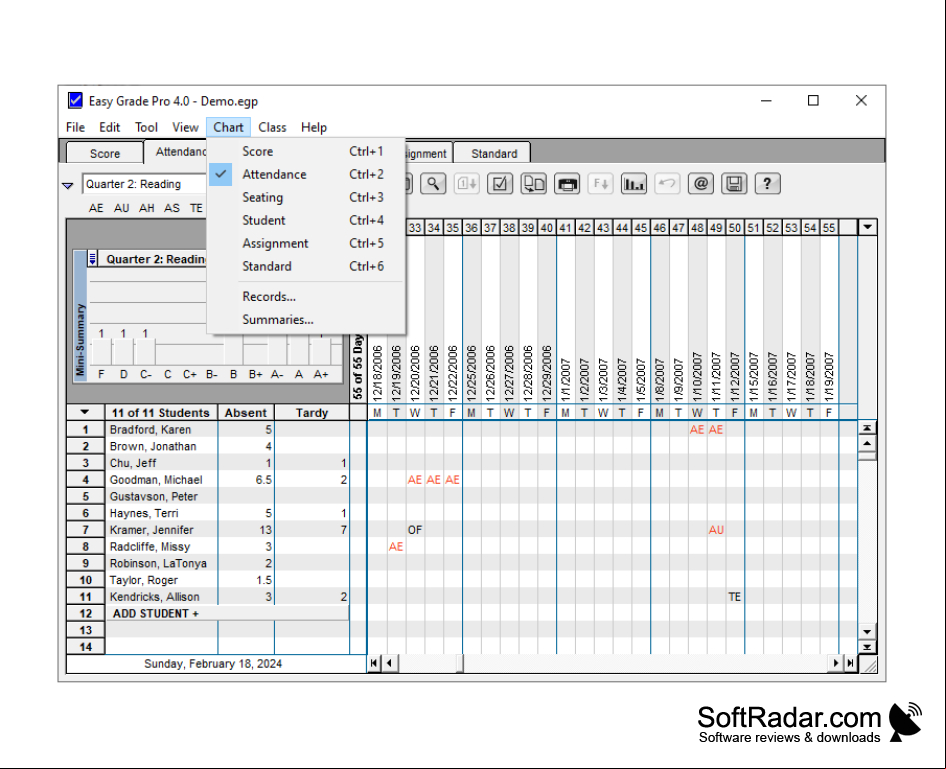Jump to first day with horizontal scroll button
The width and height of the screenshot is (946, 769).
tap(374, 663)
